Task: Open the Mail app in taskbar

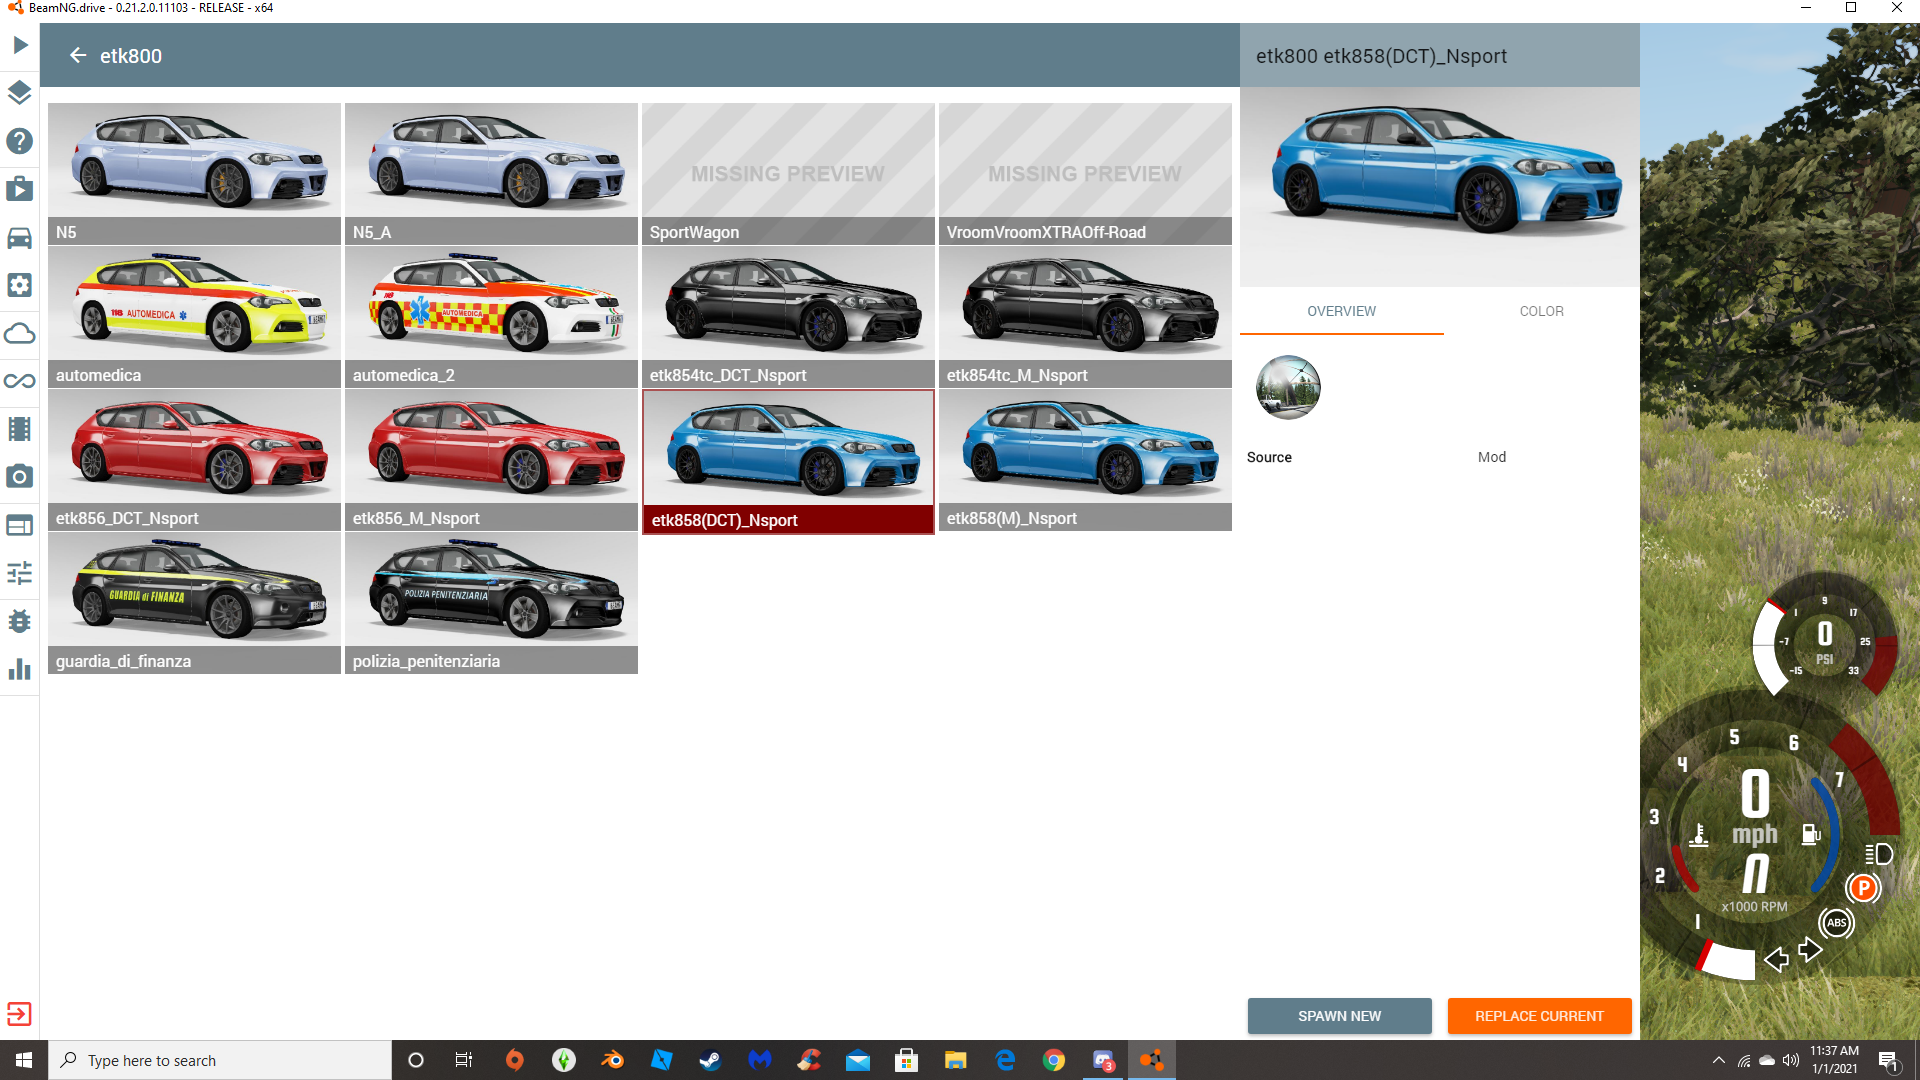Action: (x=858, y=1060)
